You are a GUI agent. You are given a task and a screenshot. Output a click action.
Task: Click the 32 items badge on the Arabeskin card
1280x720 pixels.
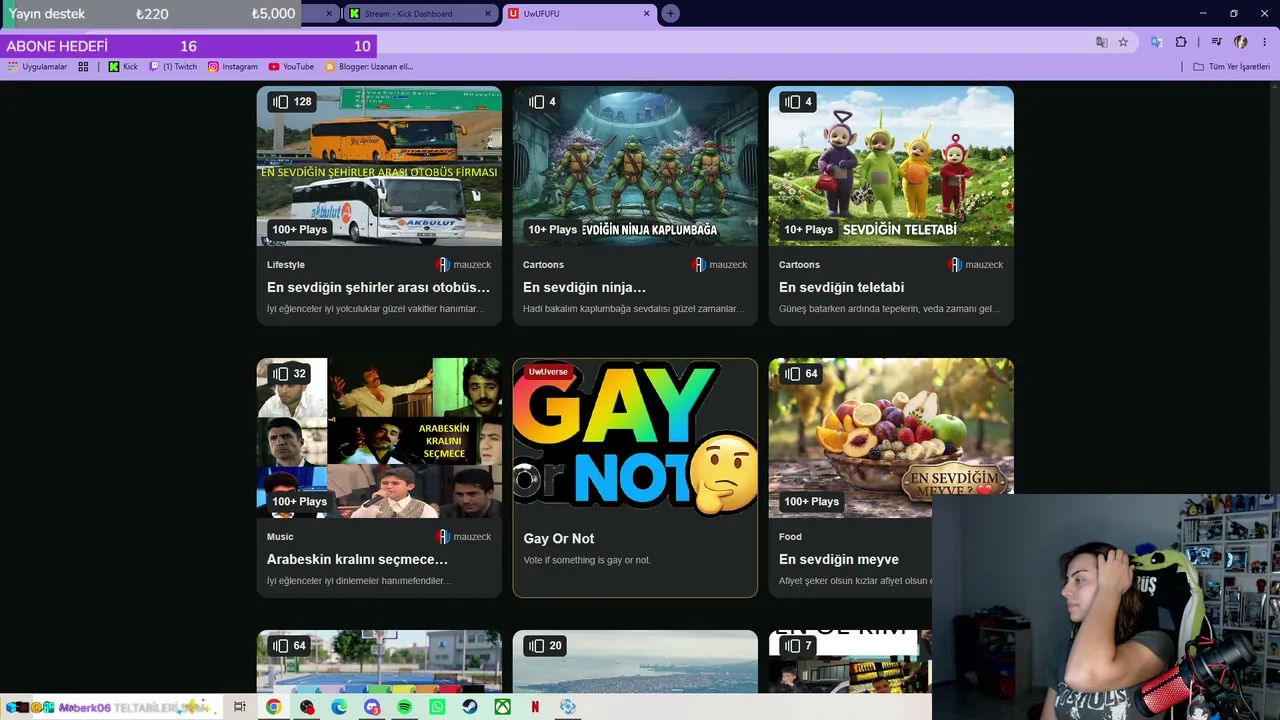point(289,374)
